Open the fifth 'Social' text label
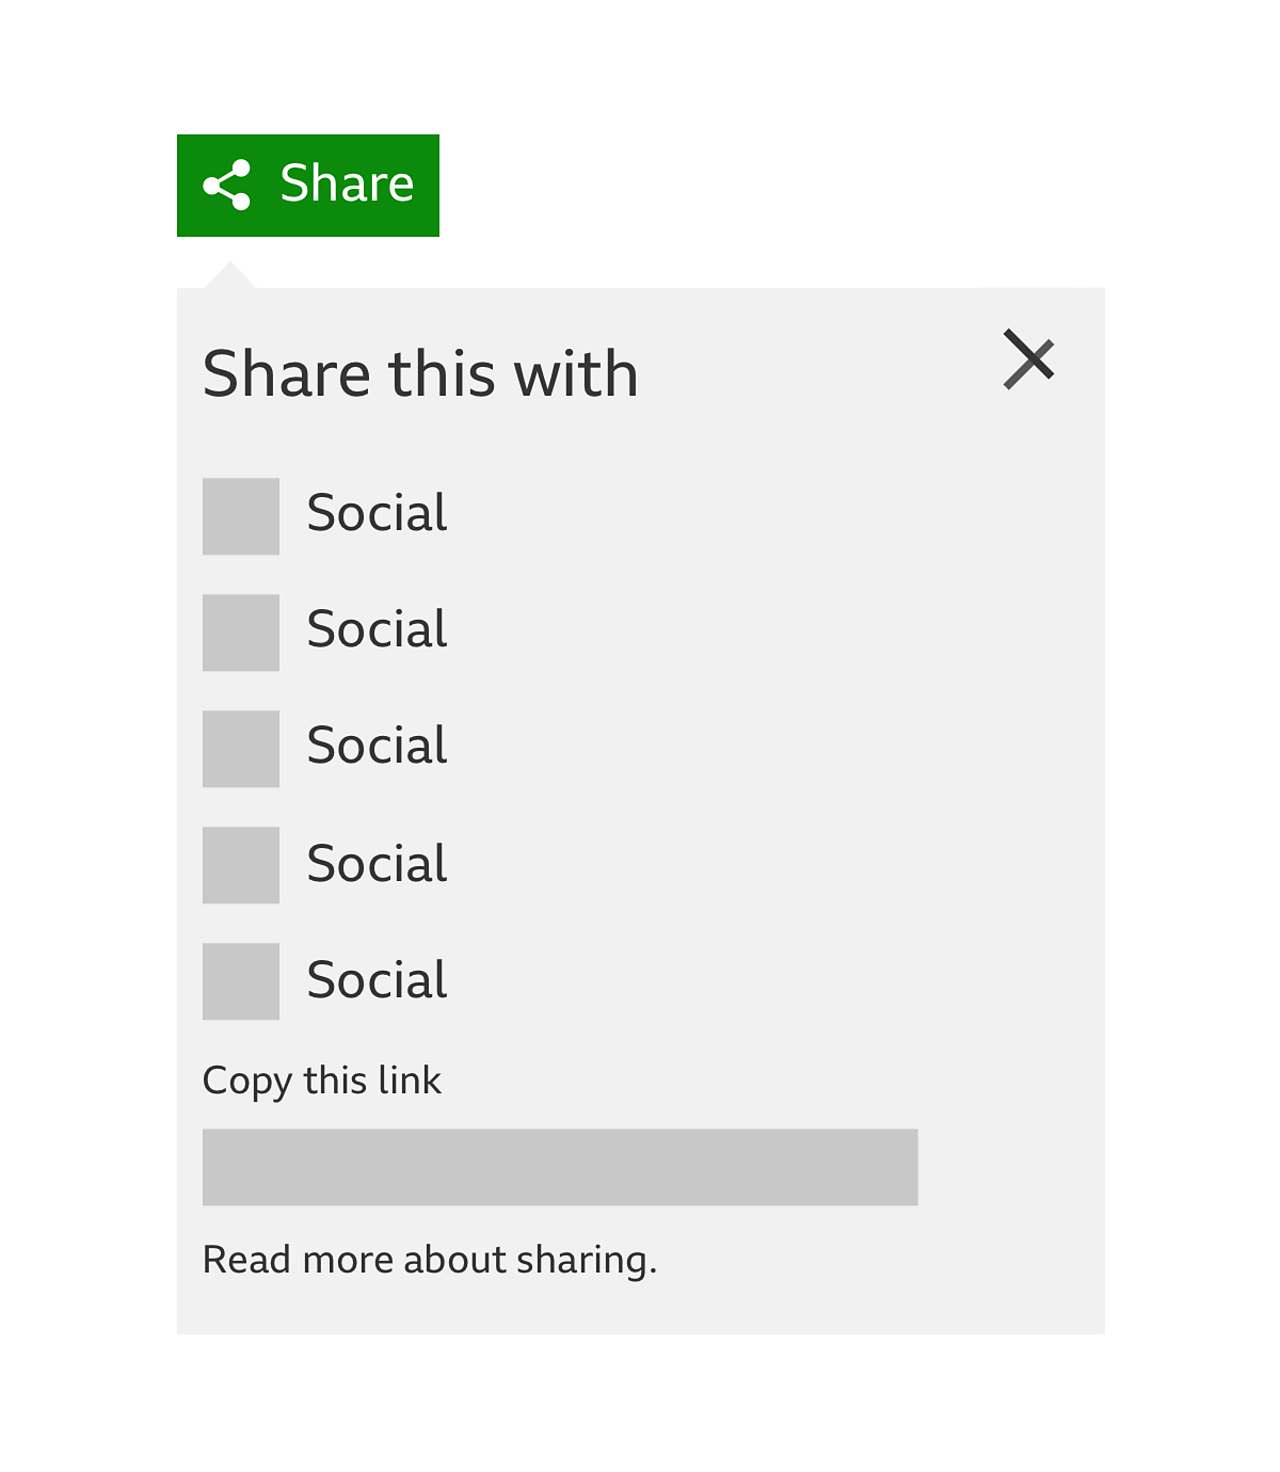Viewport: 1280px width, 1472px height. click(377, 980)
